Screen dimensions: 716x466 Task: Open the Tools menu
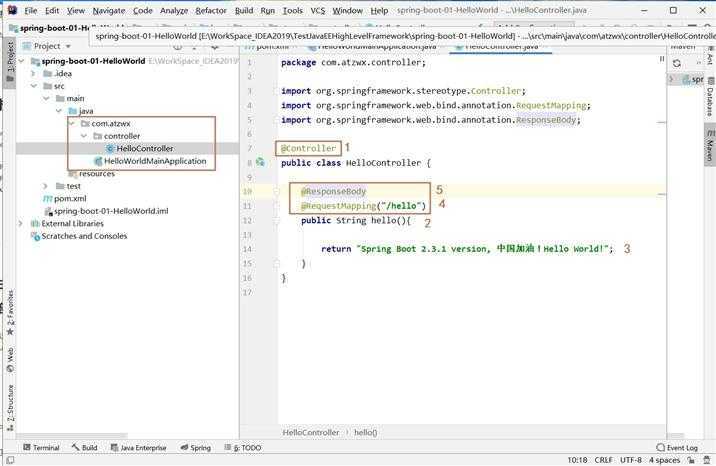(292, 10)
